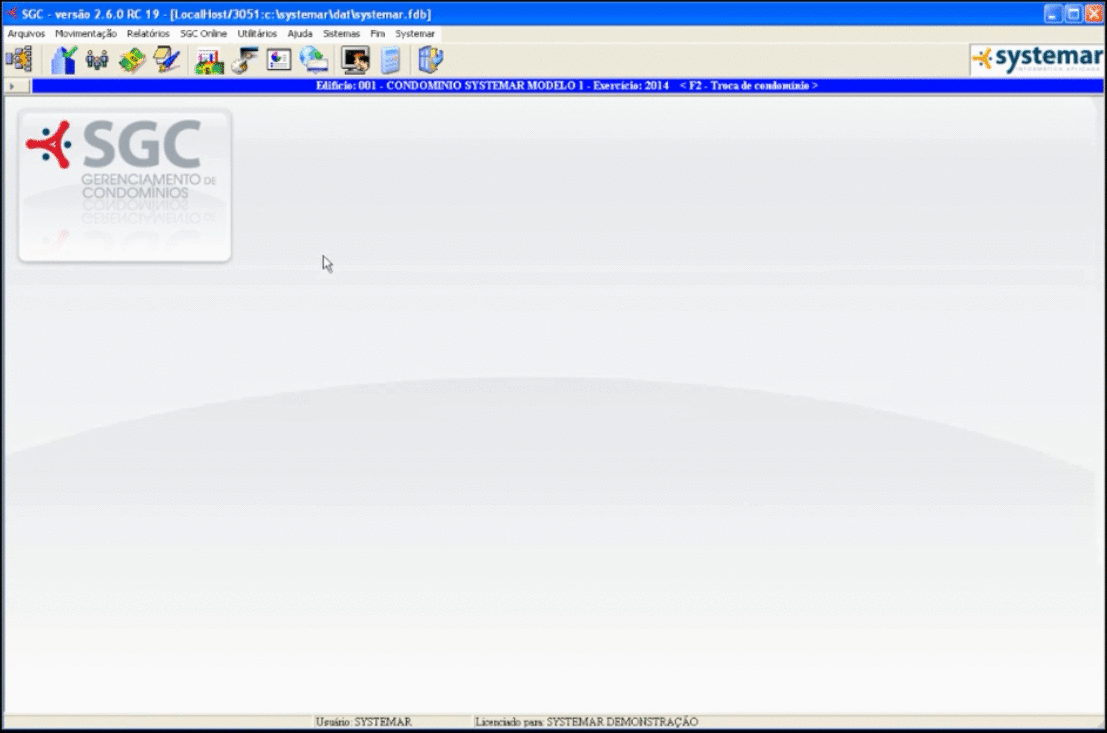Open the bar chart toolbar icon
The width and height of the screenshot is (1107, 733).
[209, 60]
